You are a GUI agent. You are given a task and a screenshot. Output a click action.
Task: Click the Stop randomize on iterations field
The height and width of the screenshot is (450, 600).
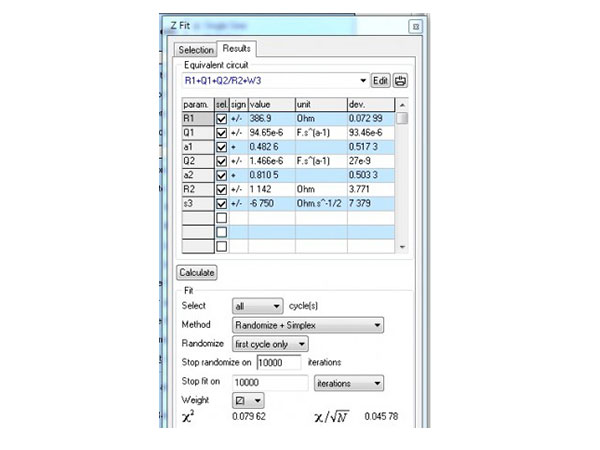point(285,363)
